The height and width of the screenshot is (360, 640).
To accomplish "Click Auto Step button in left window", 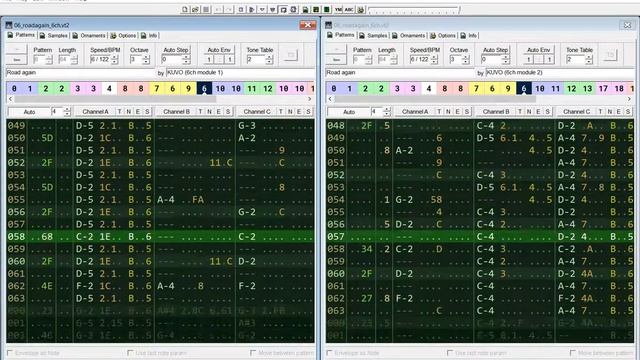I will tap(176, 50).
